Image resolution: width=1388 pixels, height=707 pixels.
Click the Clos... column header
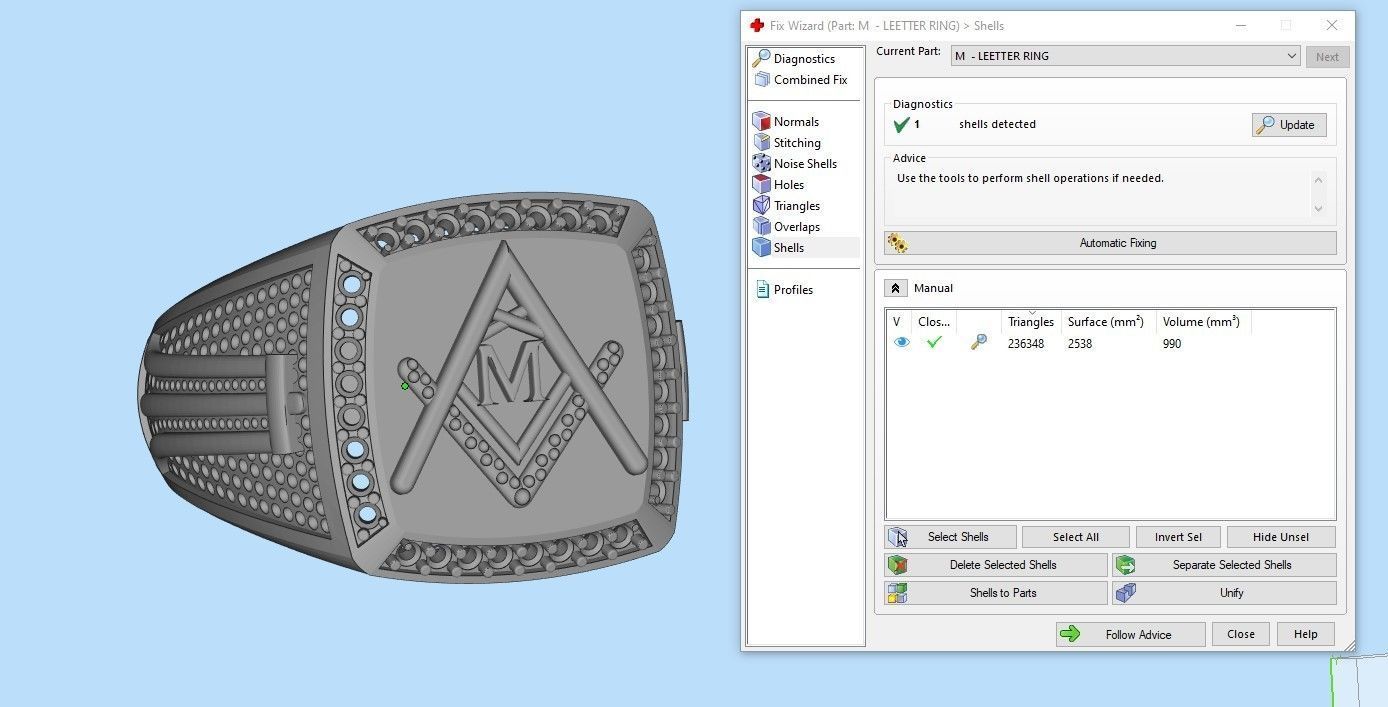click(934, 322)
